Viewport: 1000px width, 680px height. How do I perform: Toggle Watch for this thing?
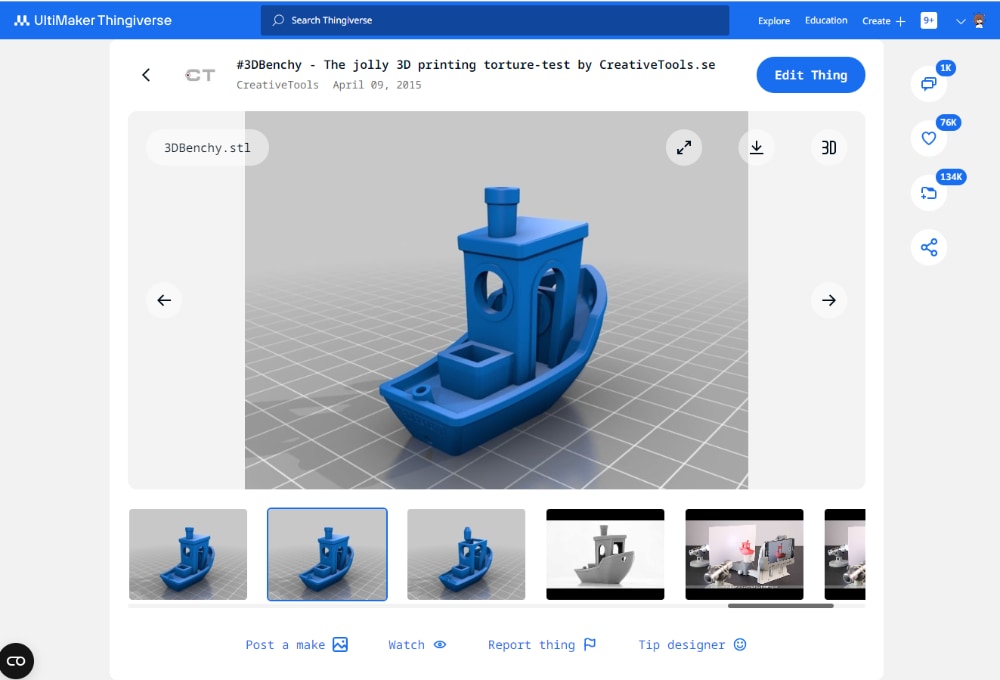pyautogui.click(x=417, y=645)
